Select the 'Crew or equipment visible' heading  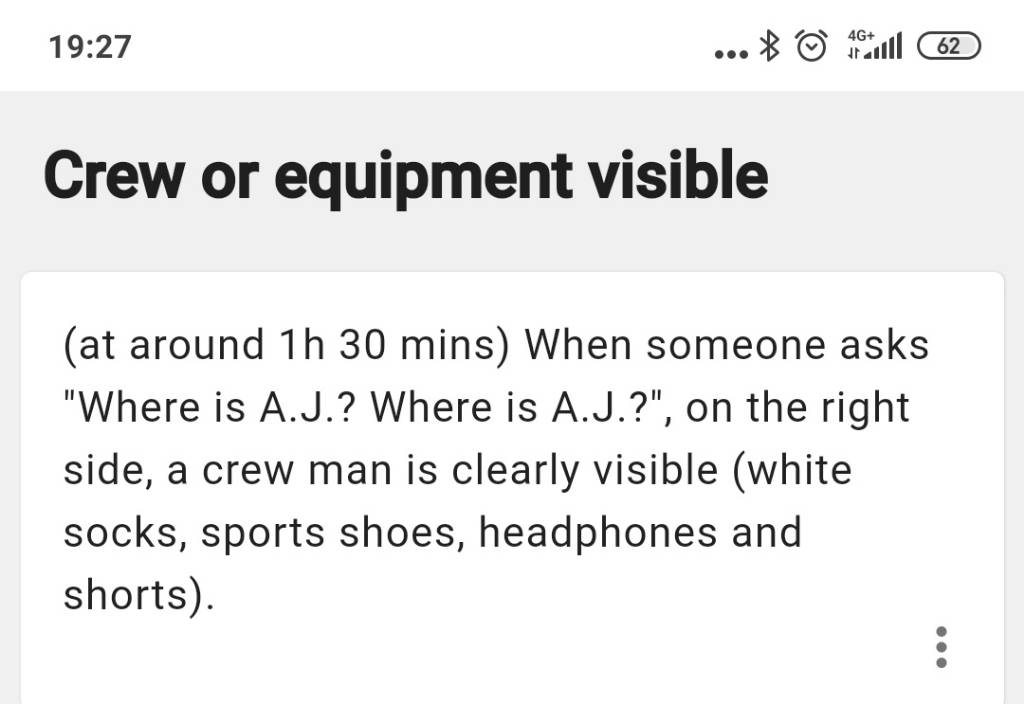(406, 176)
